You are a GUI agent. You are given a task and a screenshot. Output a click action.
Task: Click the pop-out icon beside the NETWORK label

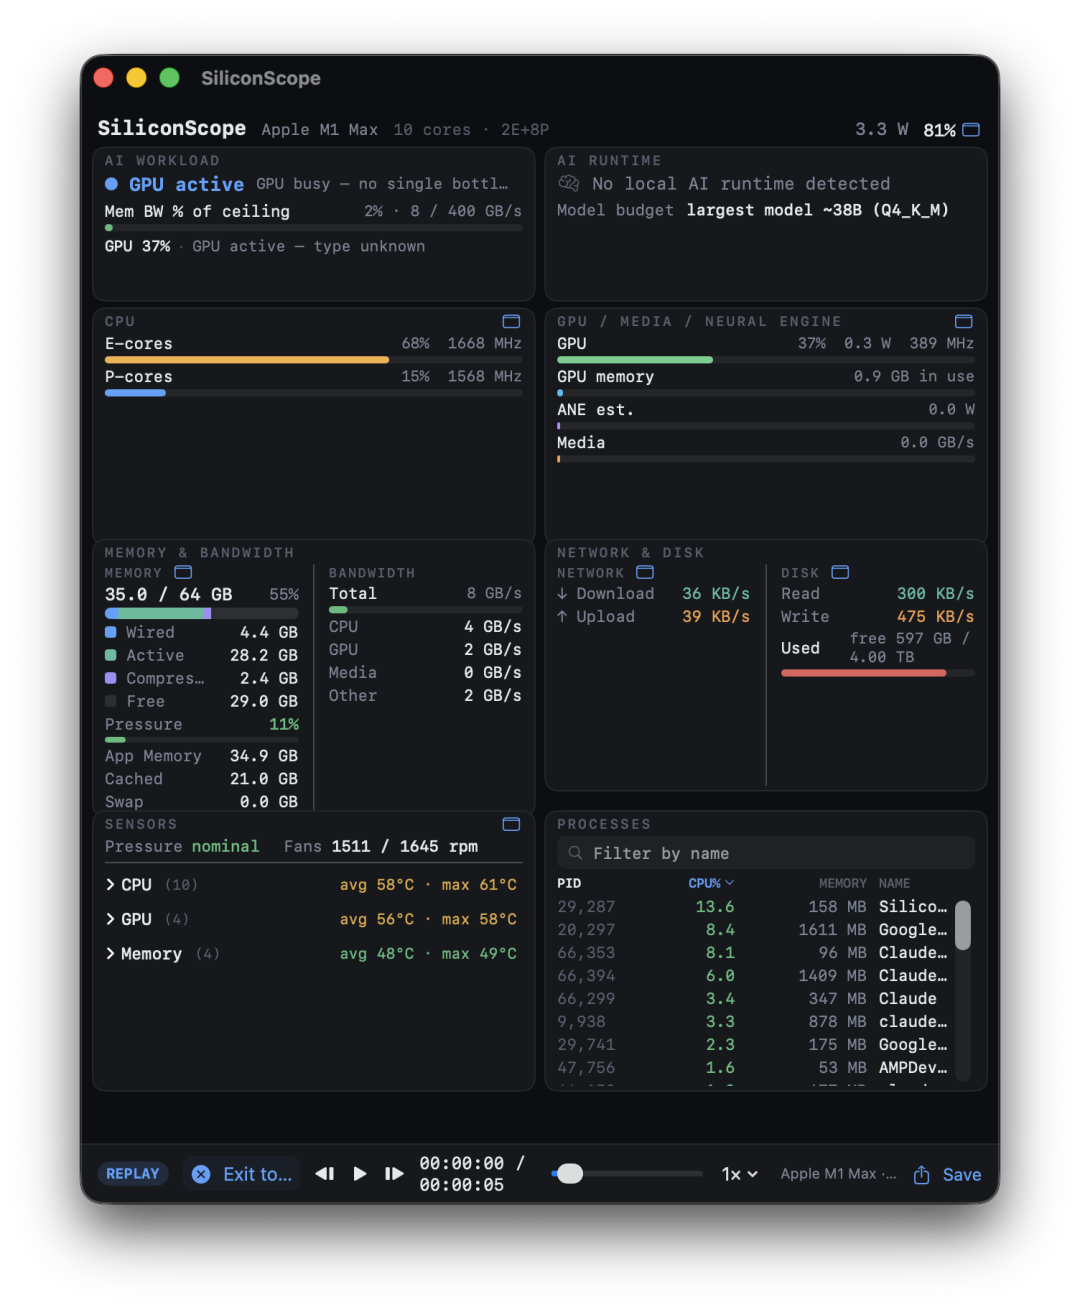[645, 572]
